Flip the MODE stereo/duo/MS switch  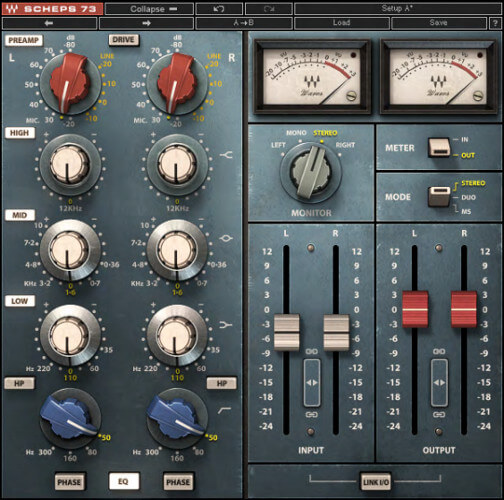point(439,196)
